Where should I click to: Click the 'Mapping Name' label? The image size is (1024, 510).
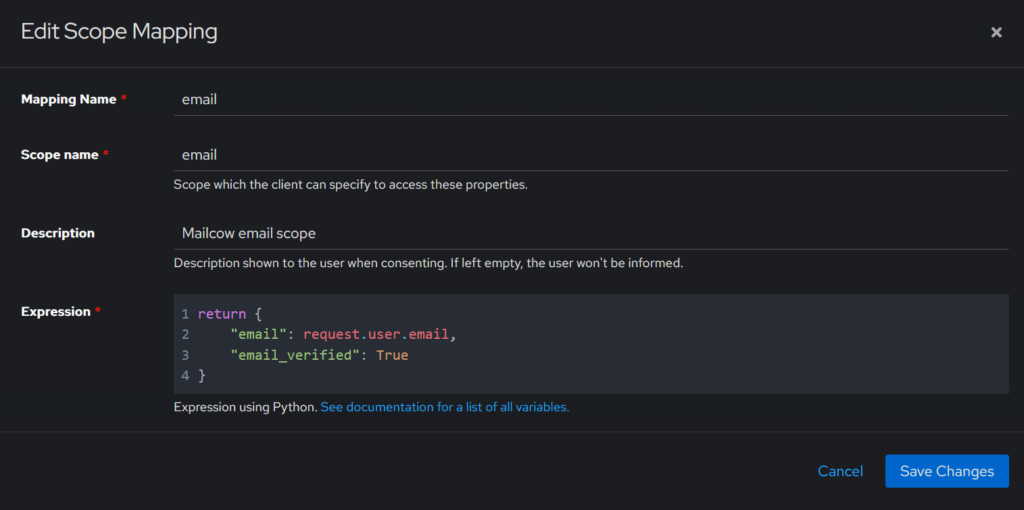(x=69, y=99)
